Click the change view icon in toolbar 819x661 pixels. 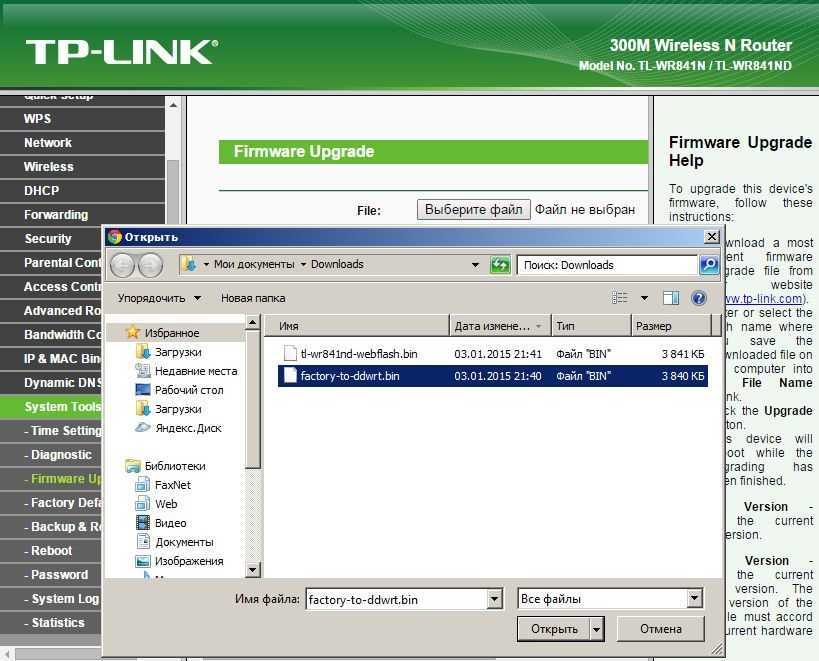point(620,298)
